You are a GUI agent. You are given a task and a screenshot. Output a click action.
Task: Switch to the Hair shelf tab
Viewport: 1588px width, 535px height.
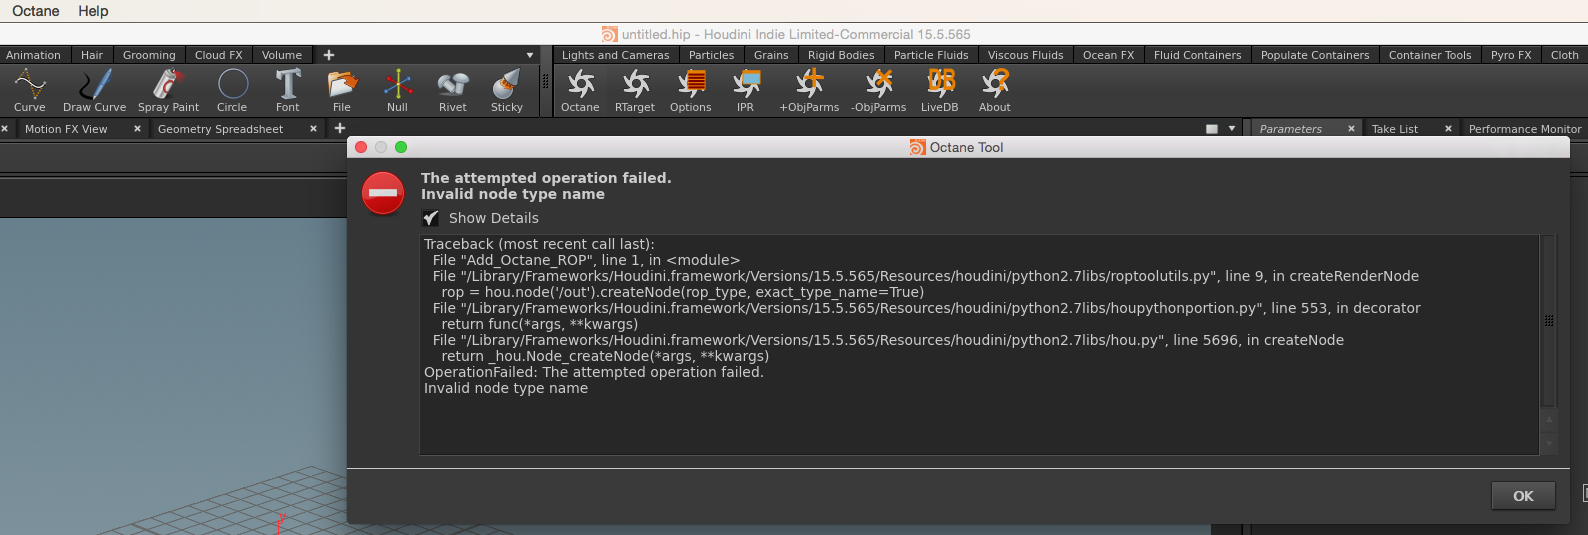click(x=92, y=55)
